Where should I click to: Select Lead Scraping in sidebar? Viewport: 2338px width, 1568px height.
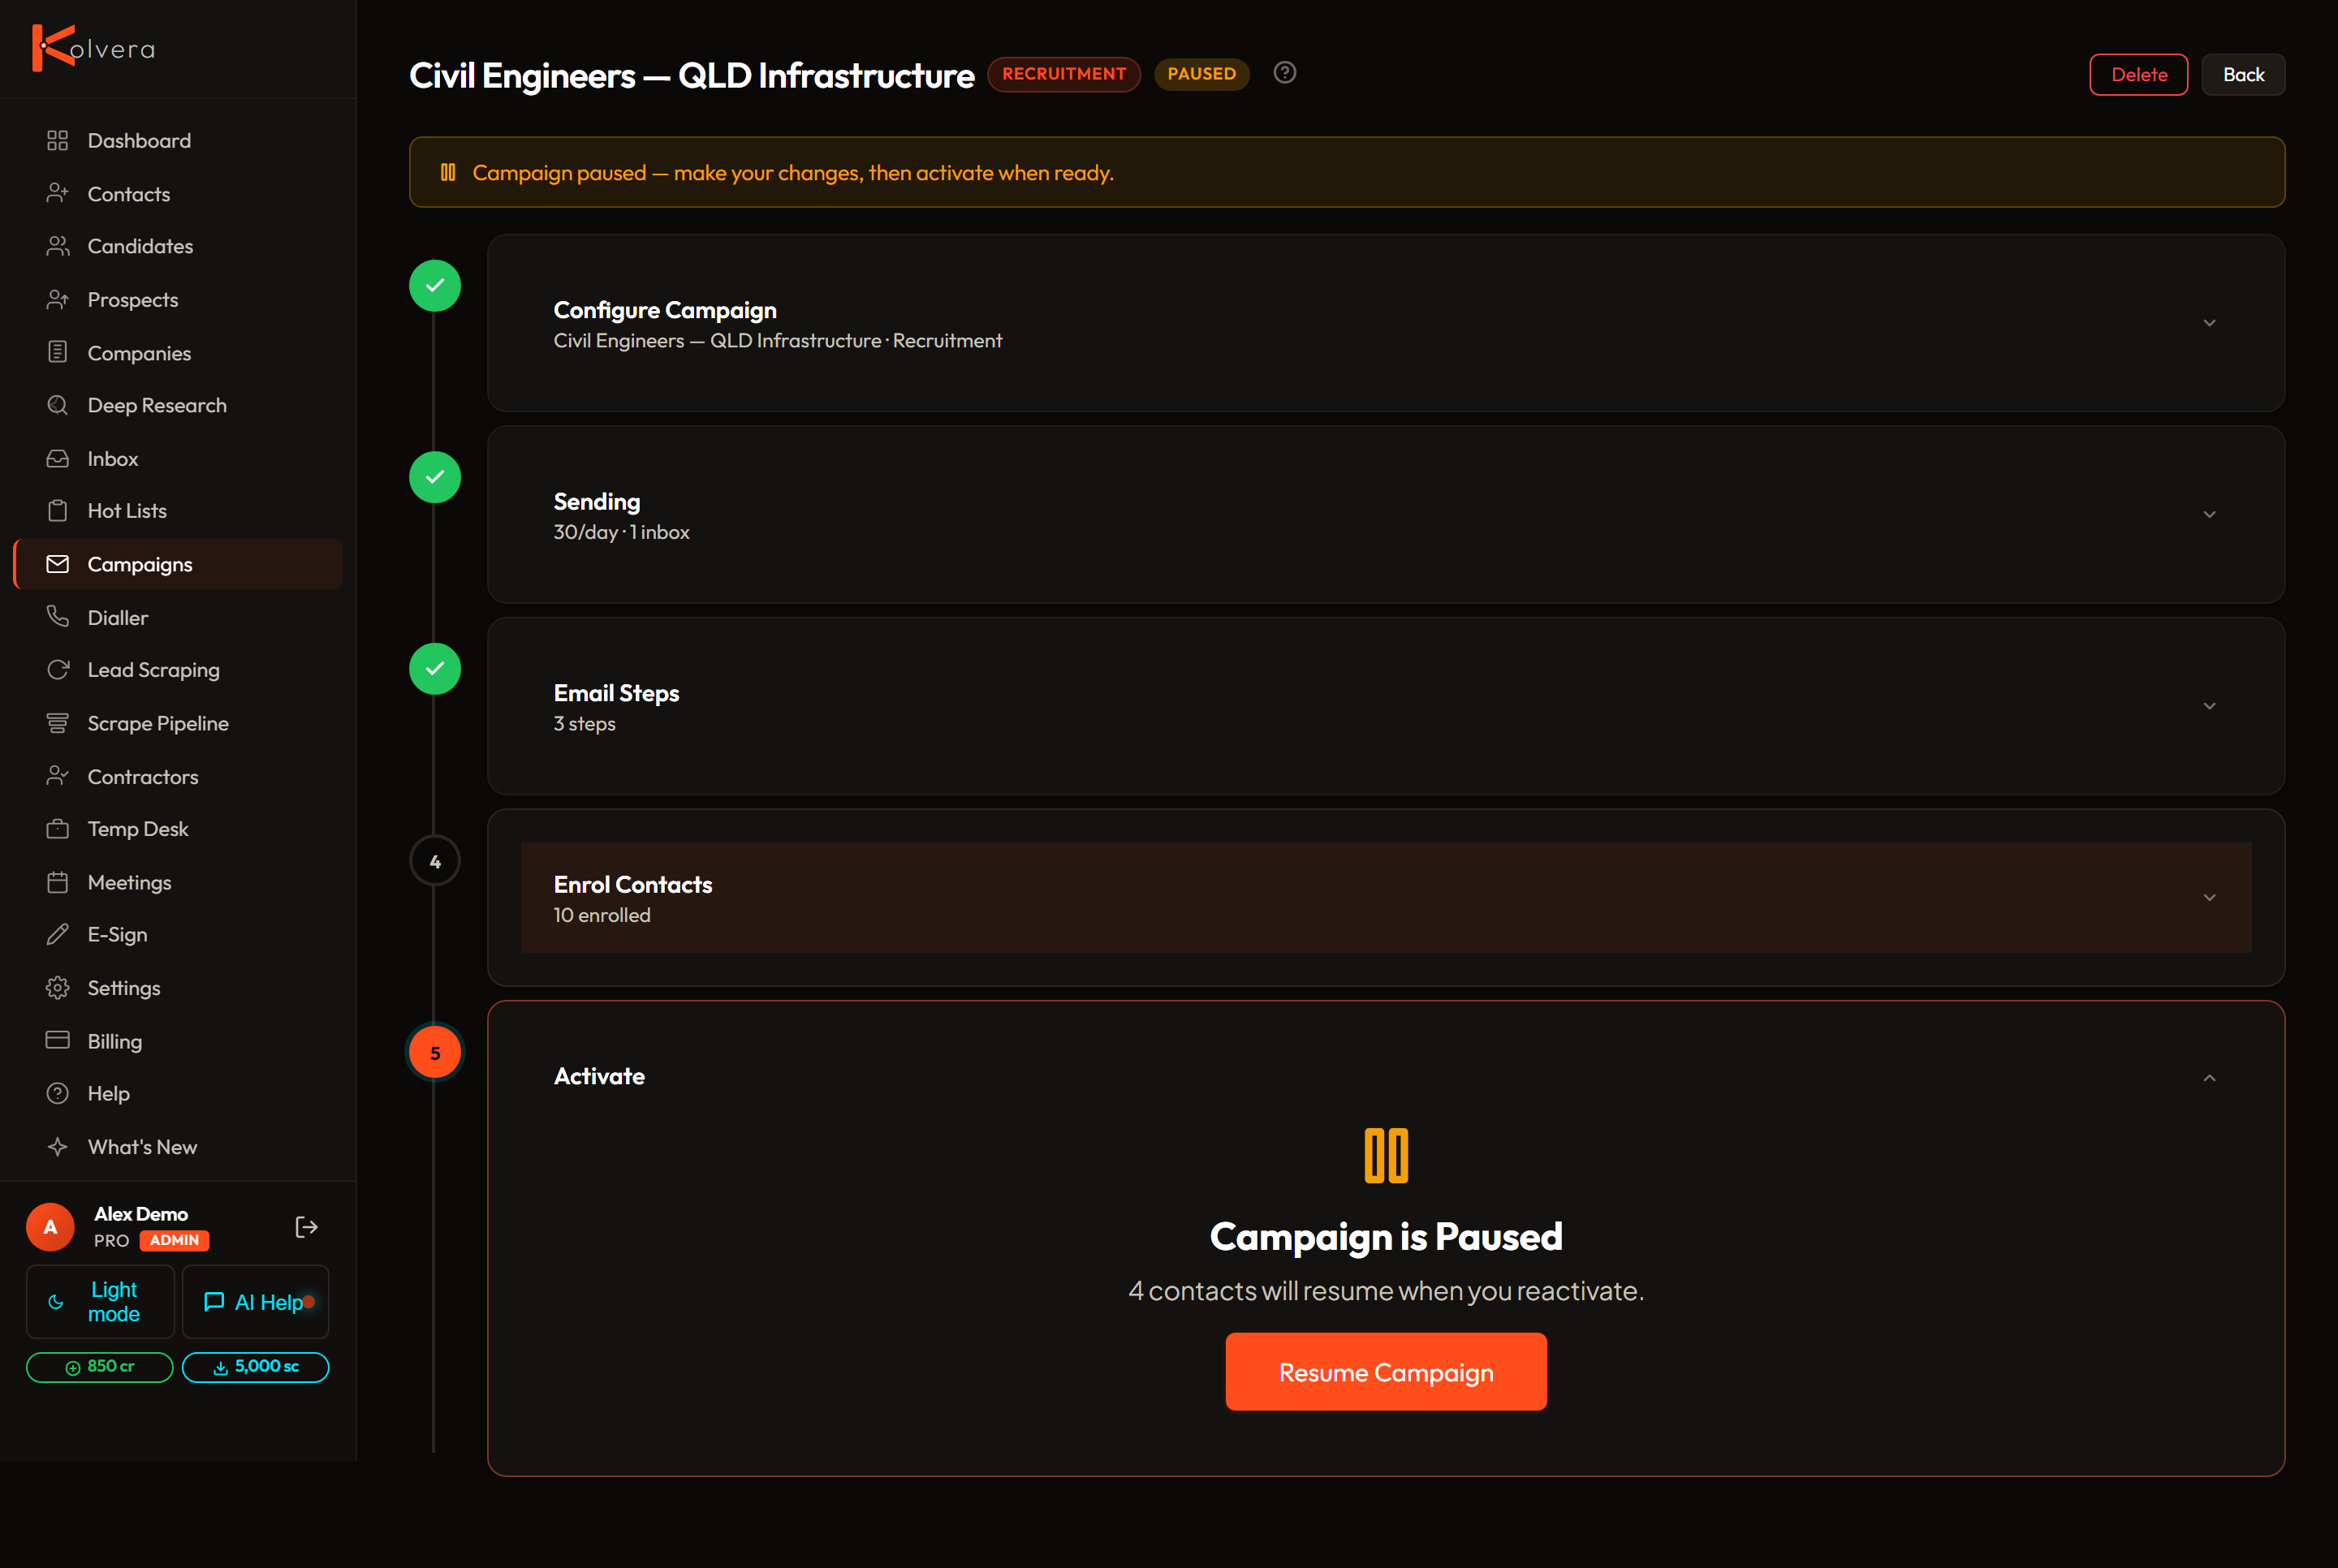click(x=178, y=670)
